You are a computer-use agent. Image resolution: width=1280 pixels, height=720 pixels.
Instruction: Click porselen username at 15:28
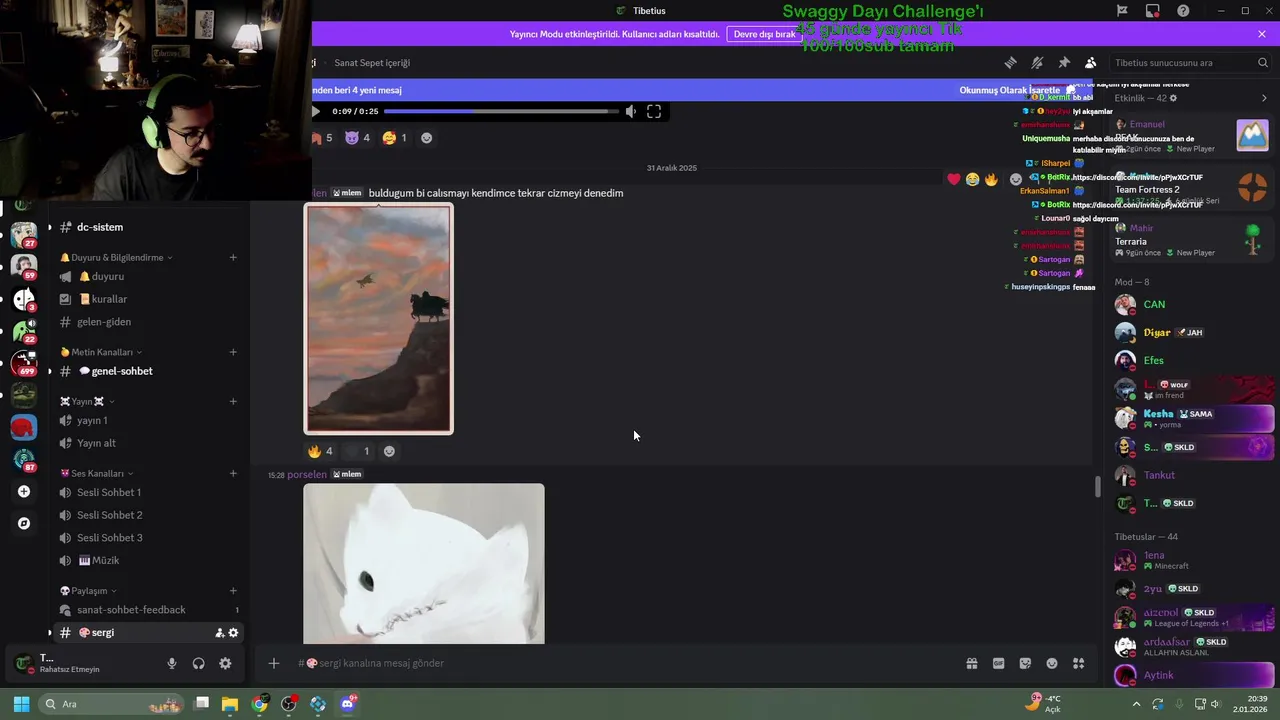[307, 474]
